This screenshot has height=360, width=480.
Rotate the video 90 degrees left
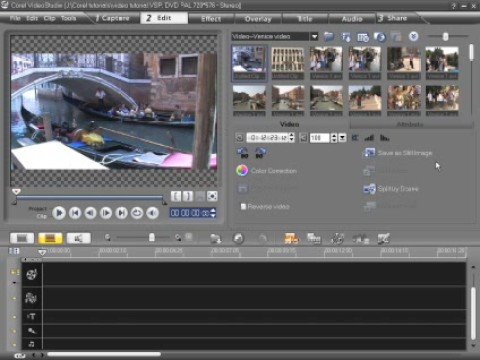point(242,153)
